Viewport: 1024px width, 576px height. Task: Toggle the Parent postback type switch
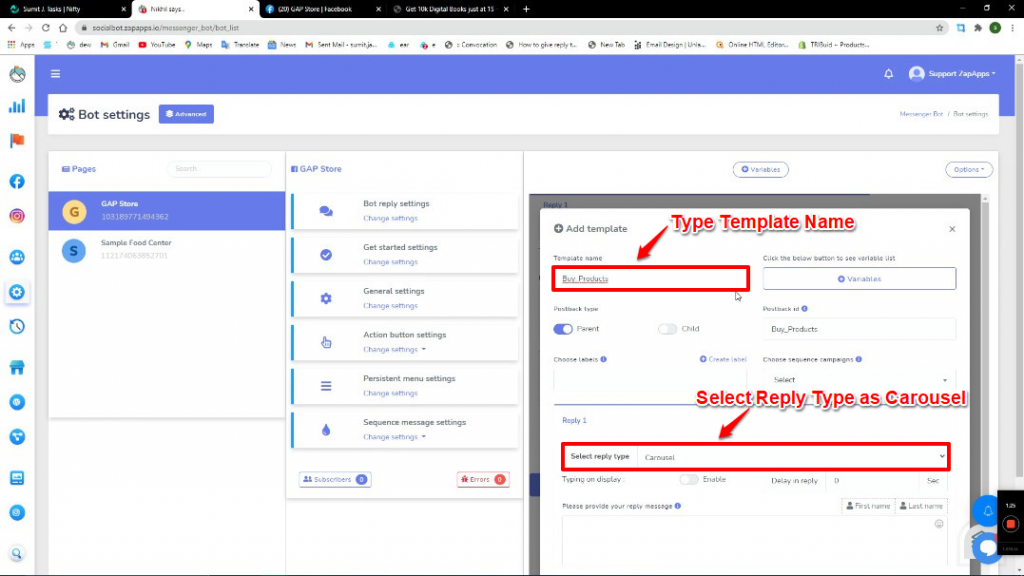pyautogui.click(x=563, y=329)
